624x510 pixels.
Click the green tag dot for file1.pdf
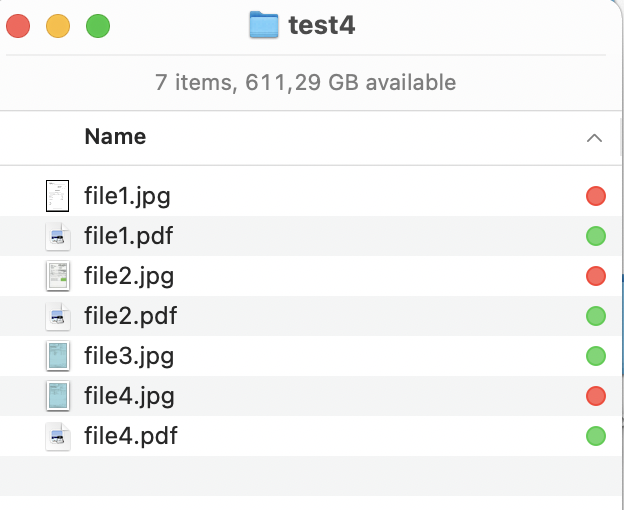click(x=596, y=236)
